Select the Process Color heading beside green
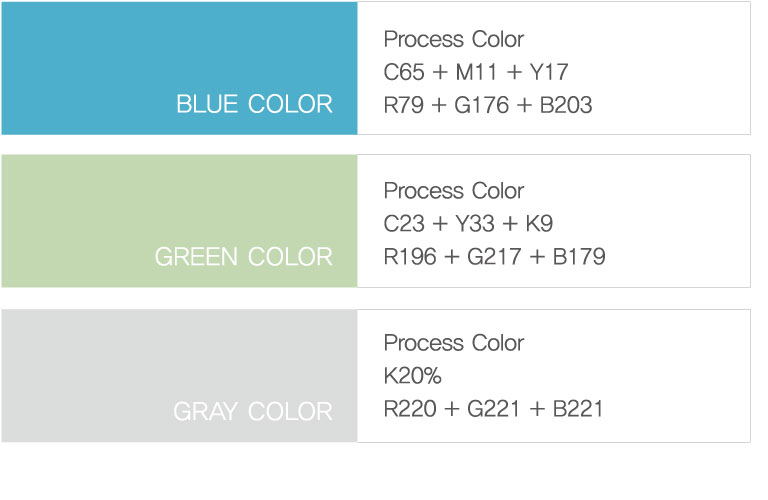The height and width of the screenshot is (500, 768). (x=454, y=191)
